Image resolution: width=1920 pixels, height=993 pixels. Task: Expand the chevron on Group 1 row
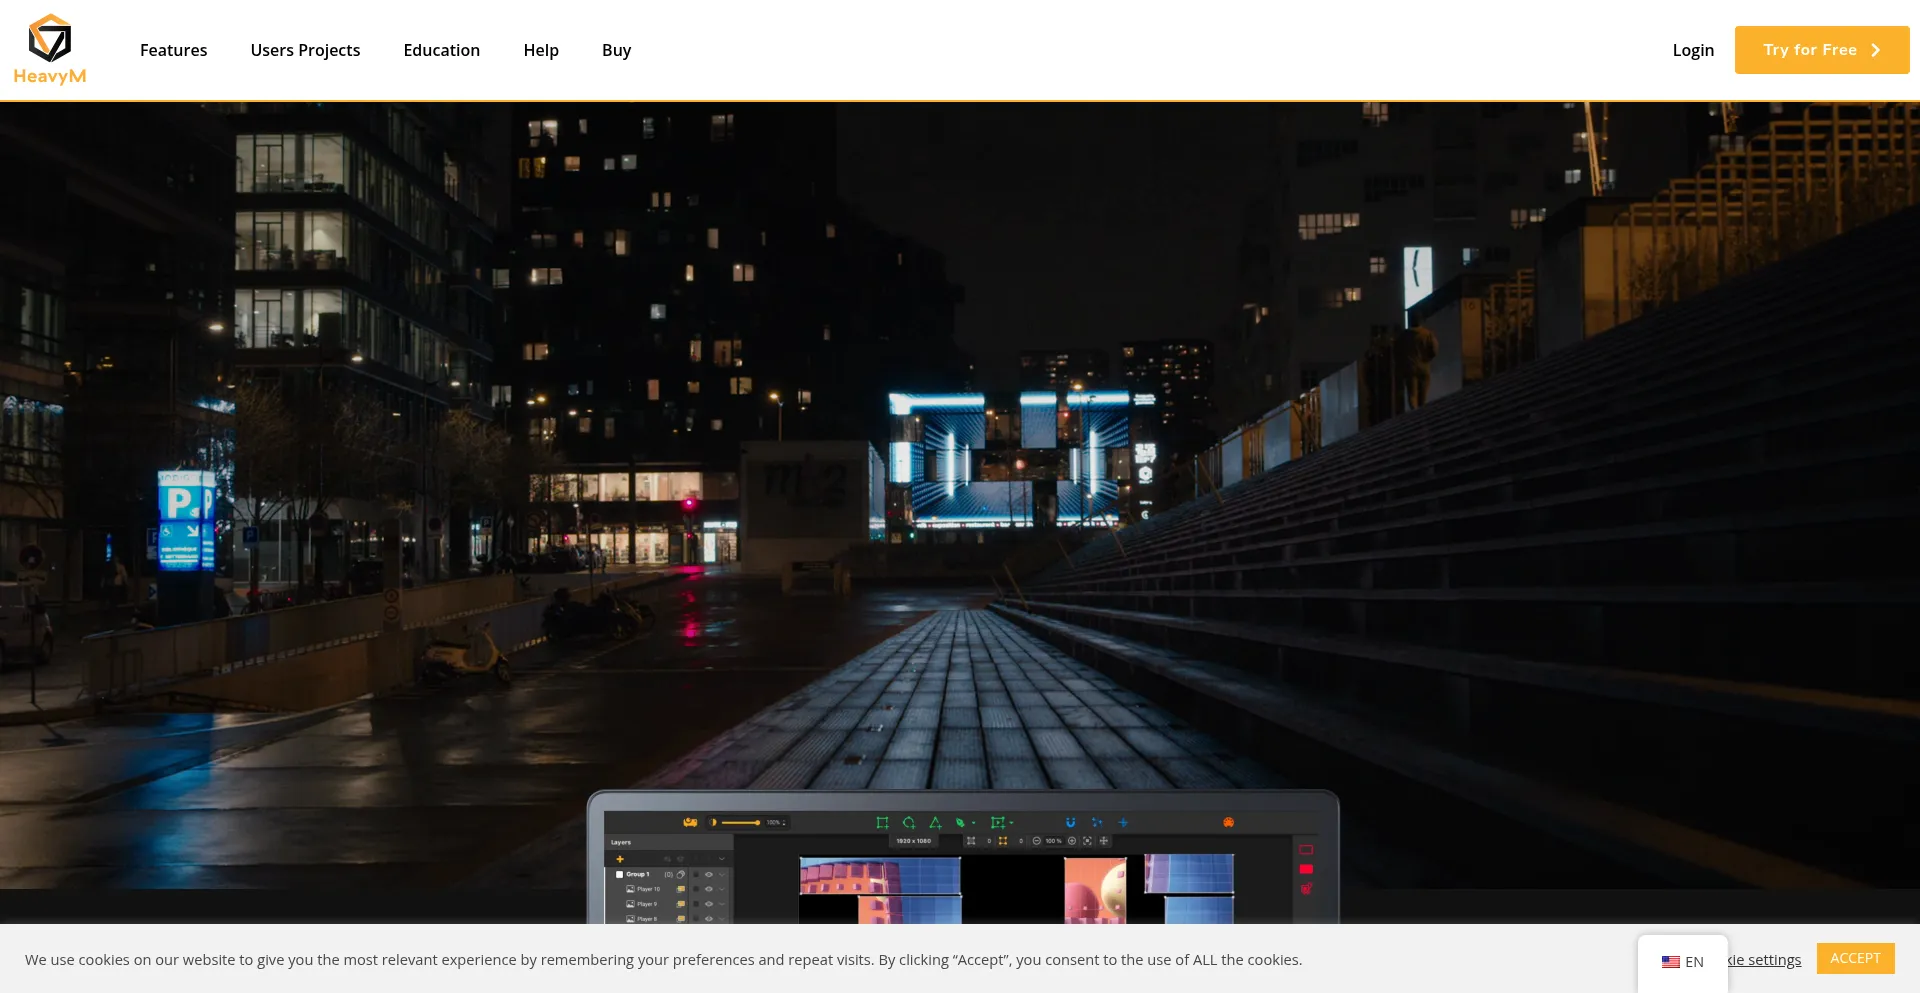pos(722,875)
